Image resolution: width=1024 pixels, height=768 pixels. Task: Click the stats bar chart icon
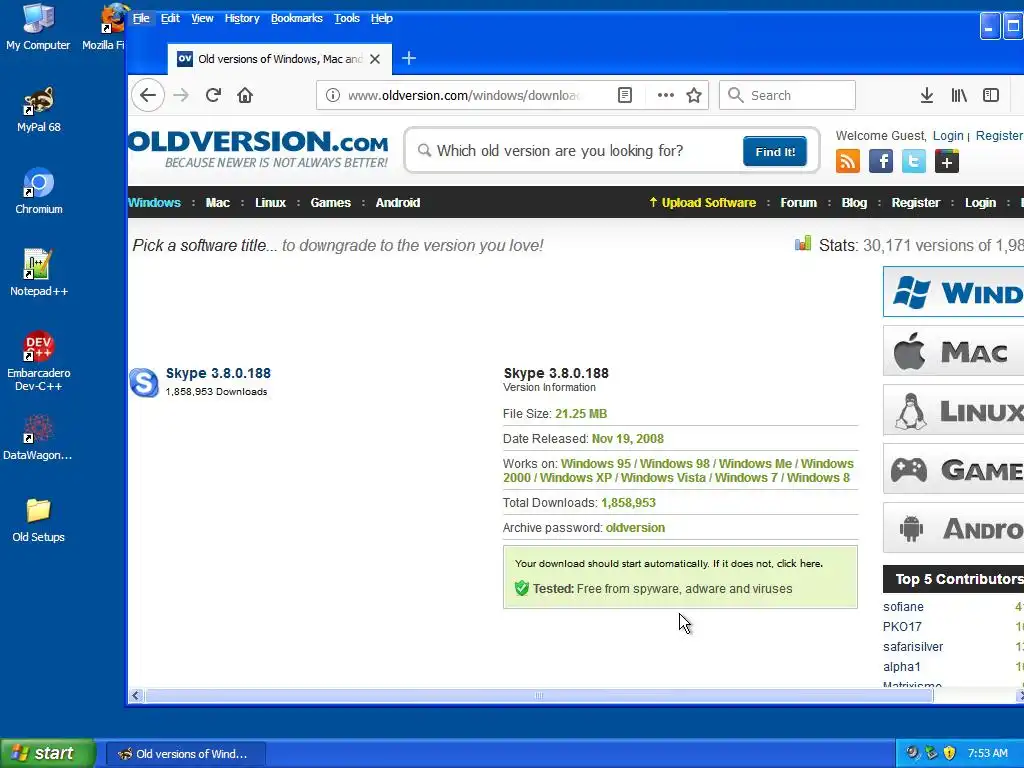pos(803,244)
